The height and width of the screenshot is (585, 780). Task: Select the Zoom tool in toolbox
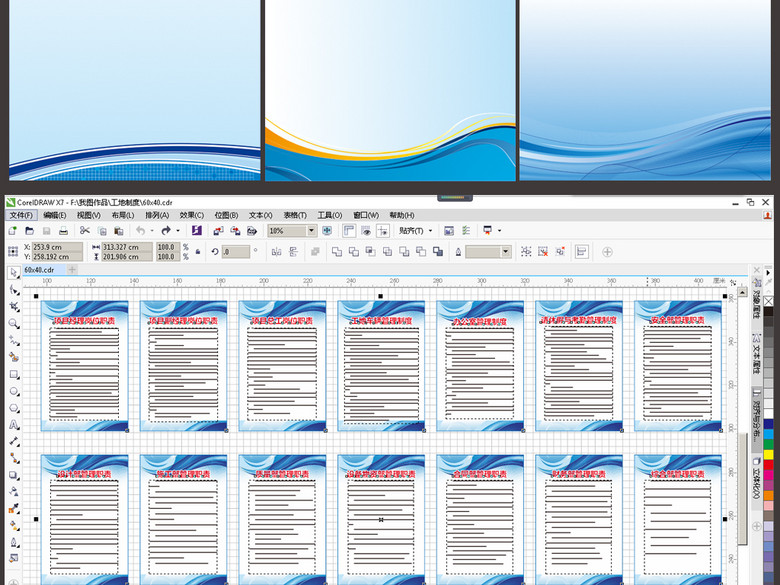click(14, 323)
